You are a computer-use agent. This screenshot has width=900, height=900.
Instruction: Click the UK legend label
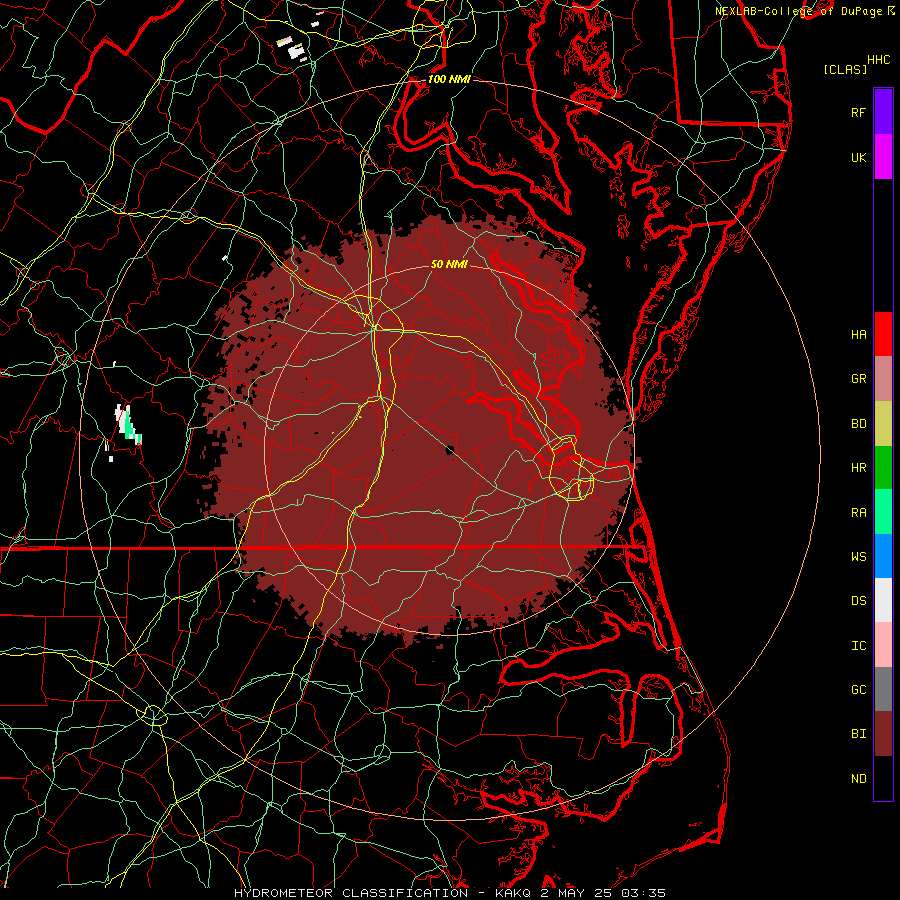point(858,157)
